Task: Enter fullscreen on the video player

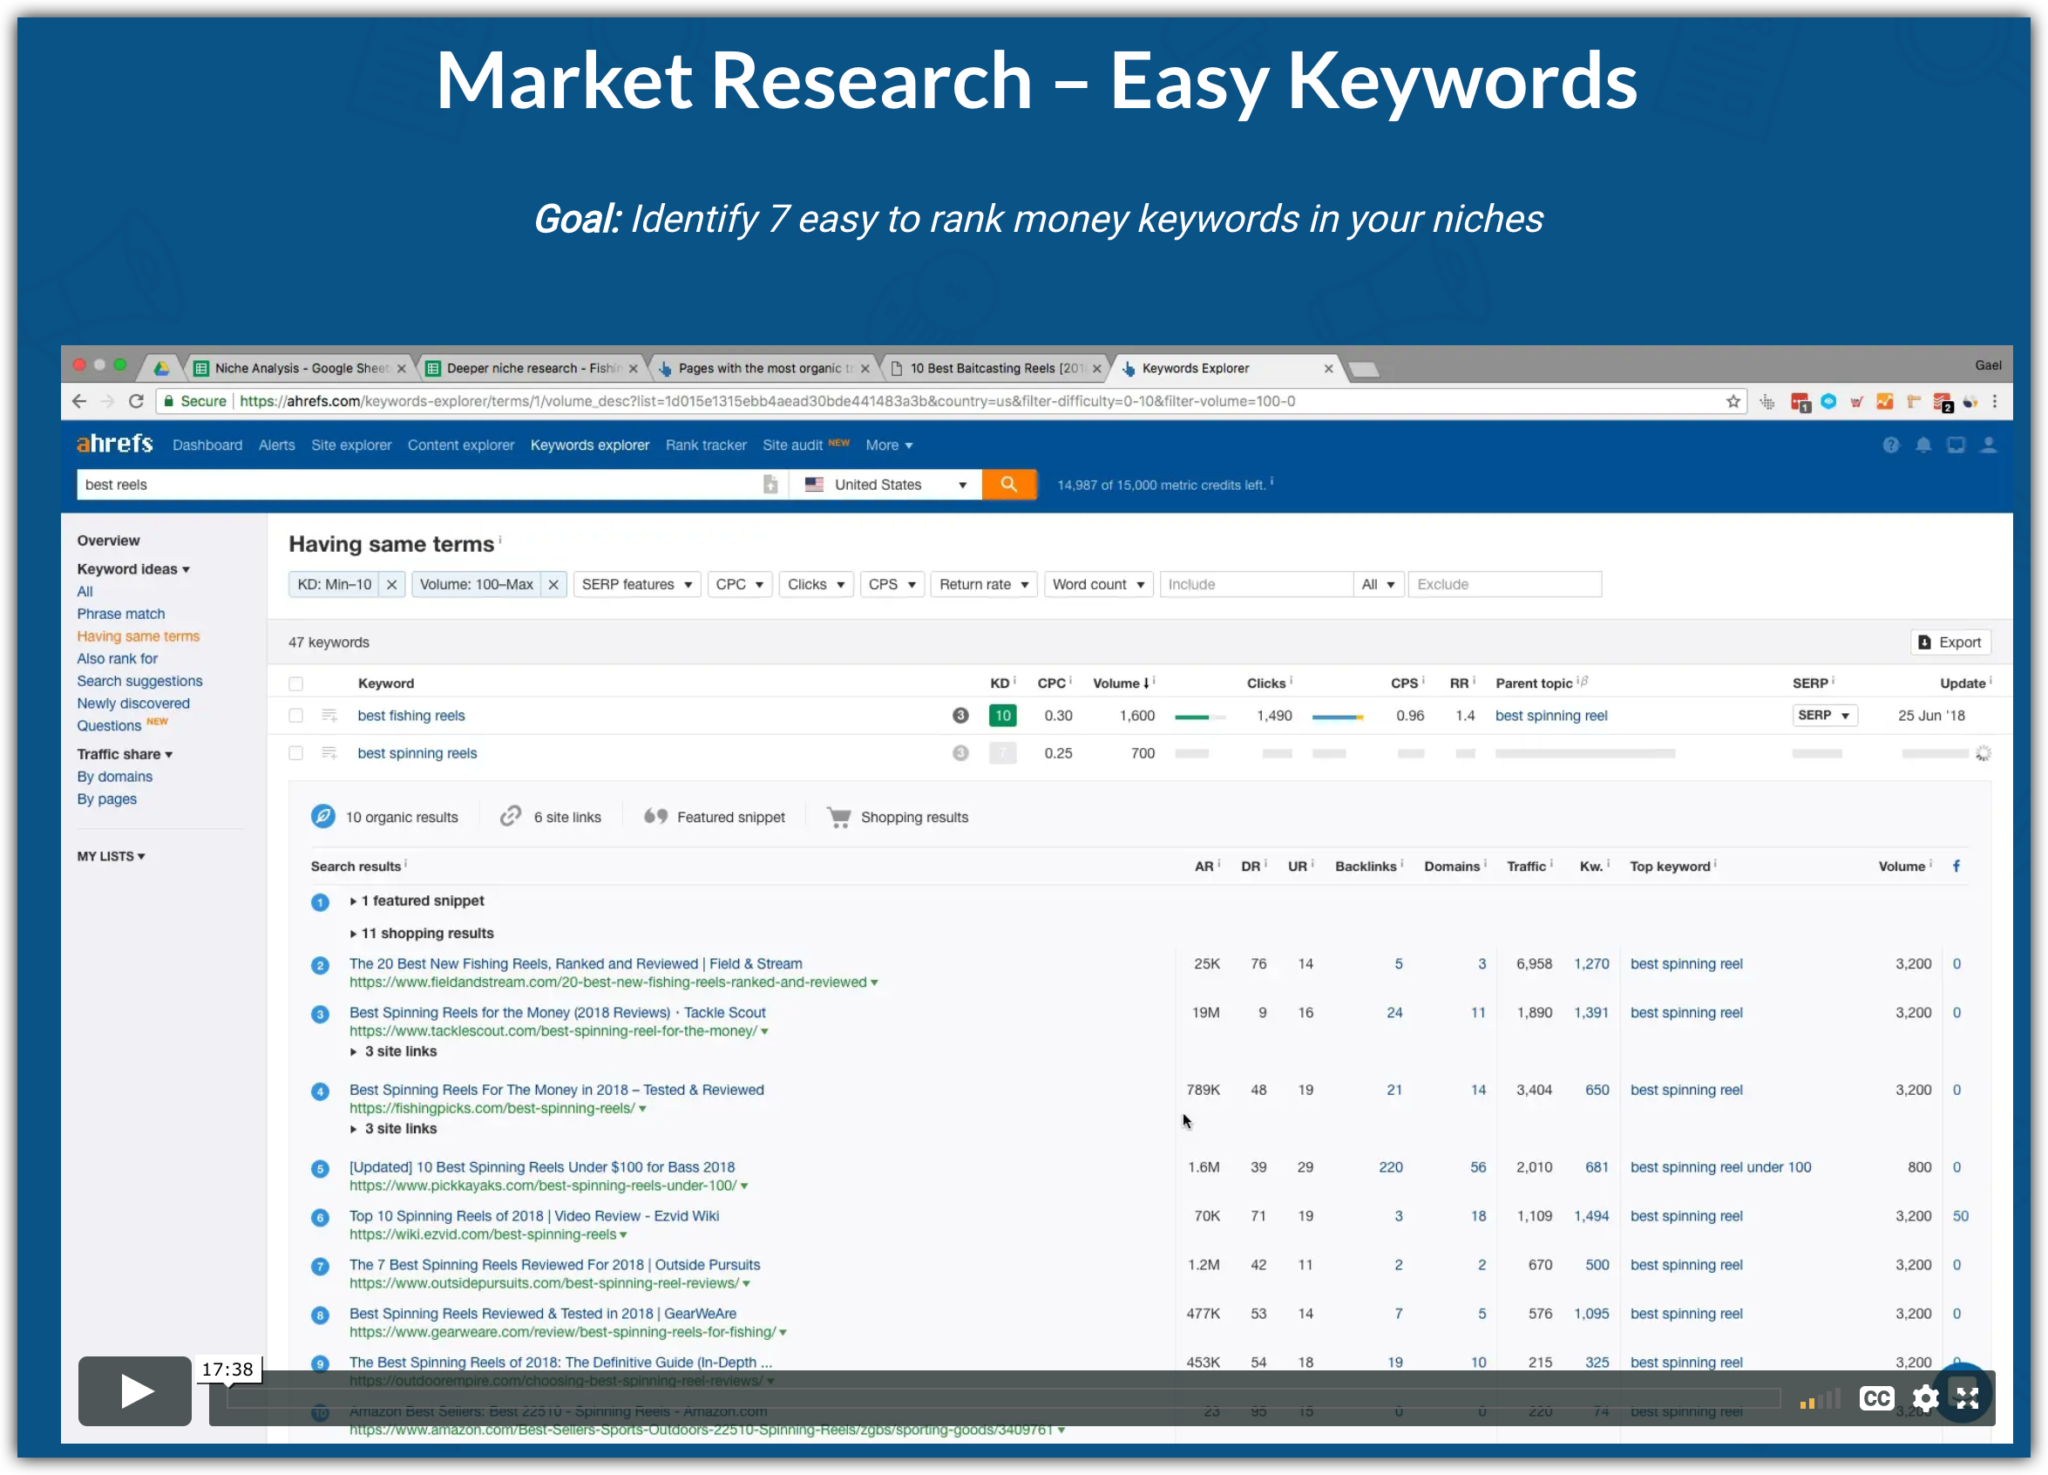Action: 1967,1397
